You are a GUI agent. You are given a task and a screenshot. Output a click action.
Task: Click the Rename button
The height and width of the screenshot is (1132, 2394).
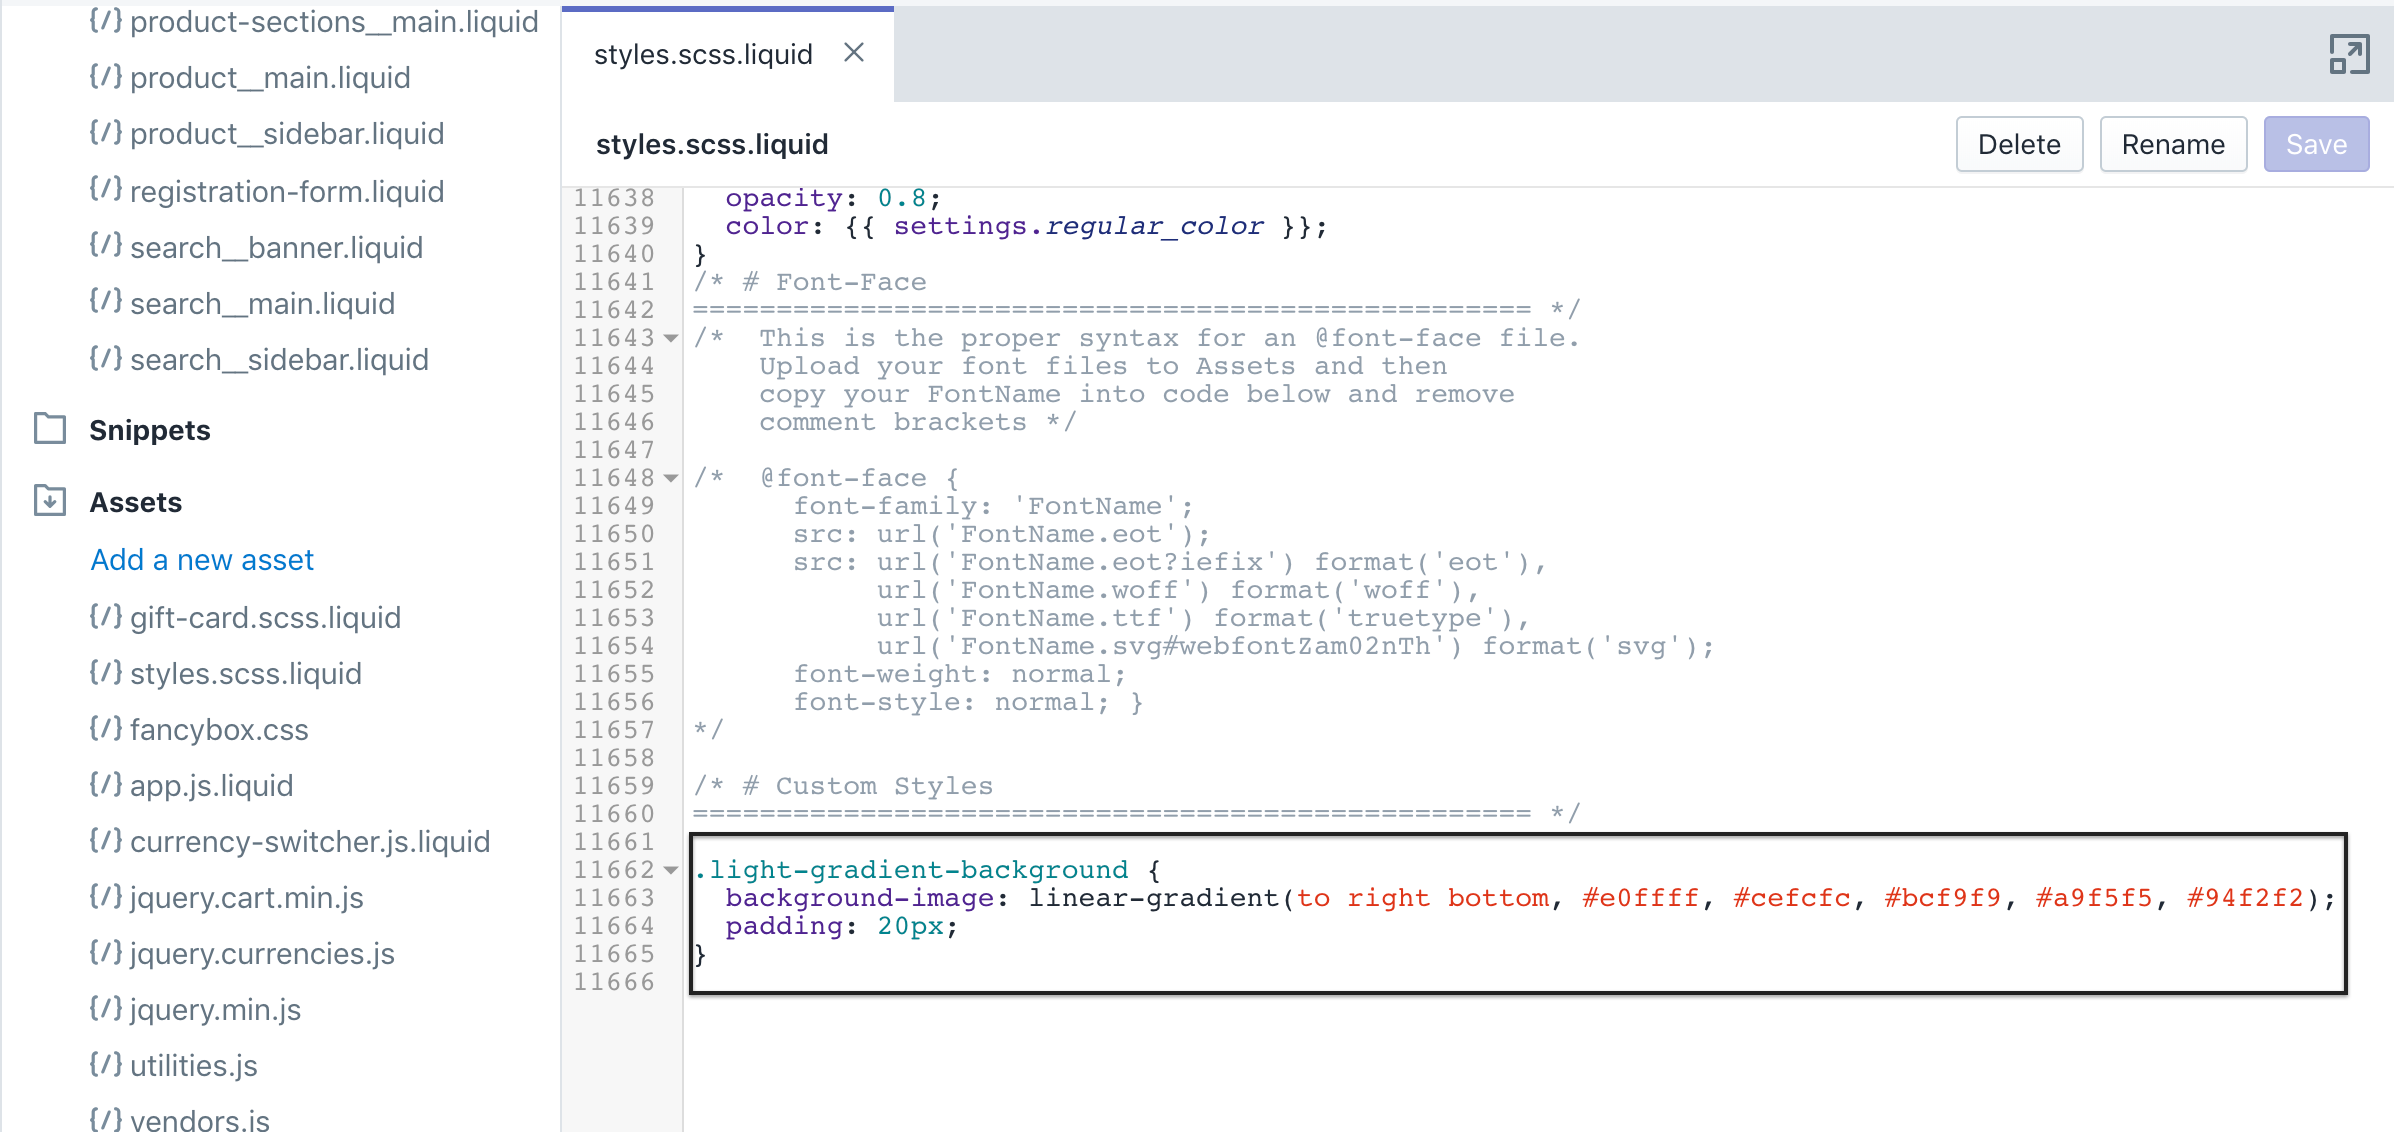point(2172,143)
